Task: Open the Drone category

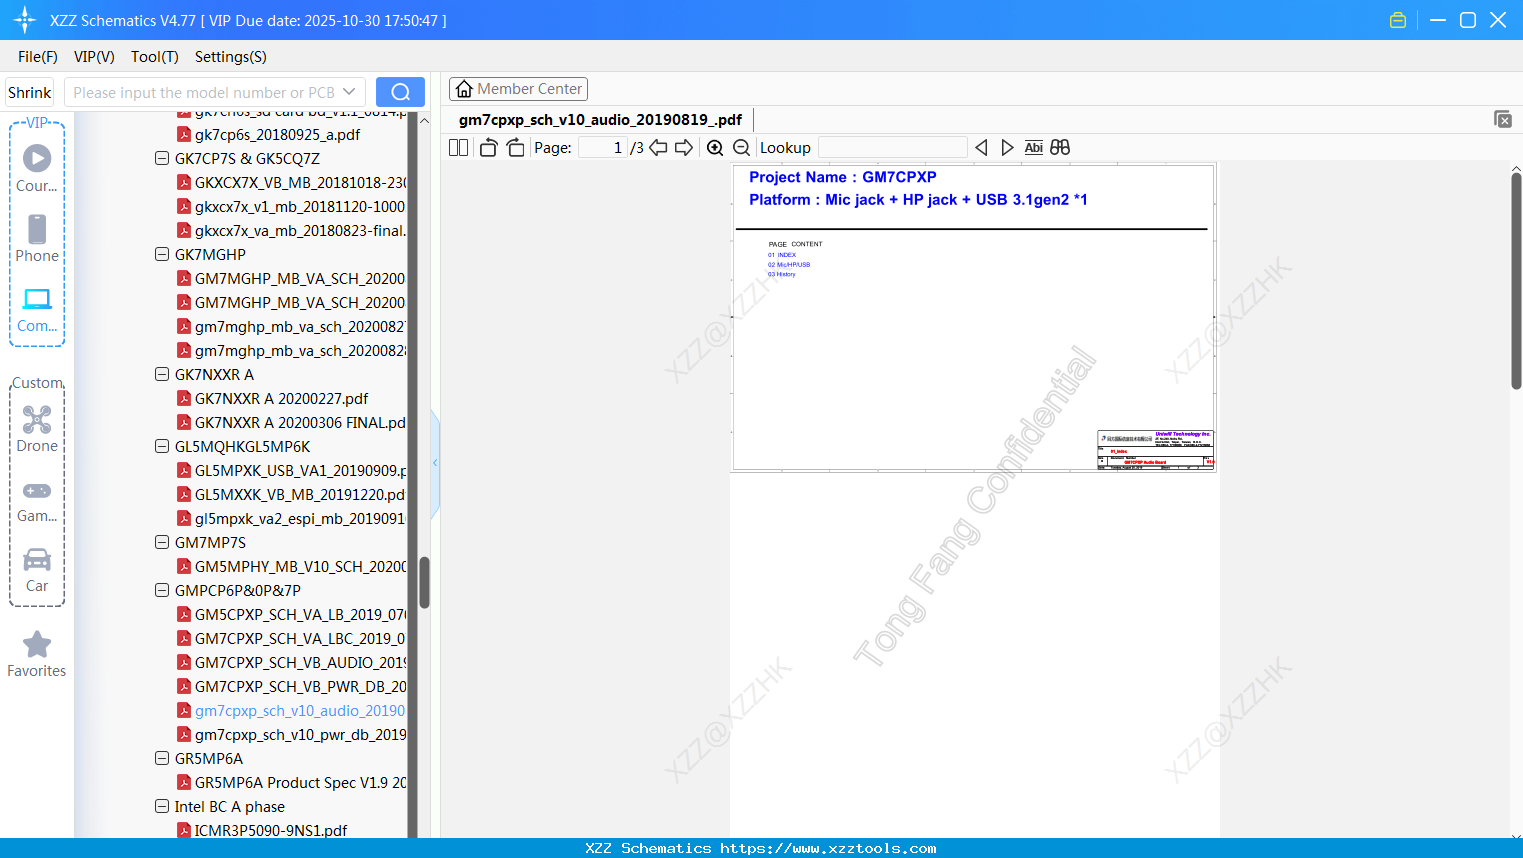Action: tap(37, 429)
